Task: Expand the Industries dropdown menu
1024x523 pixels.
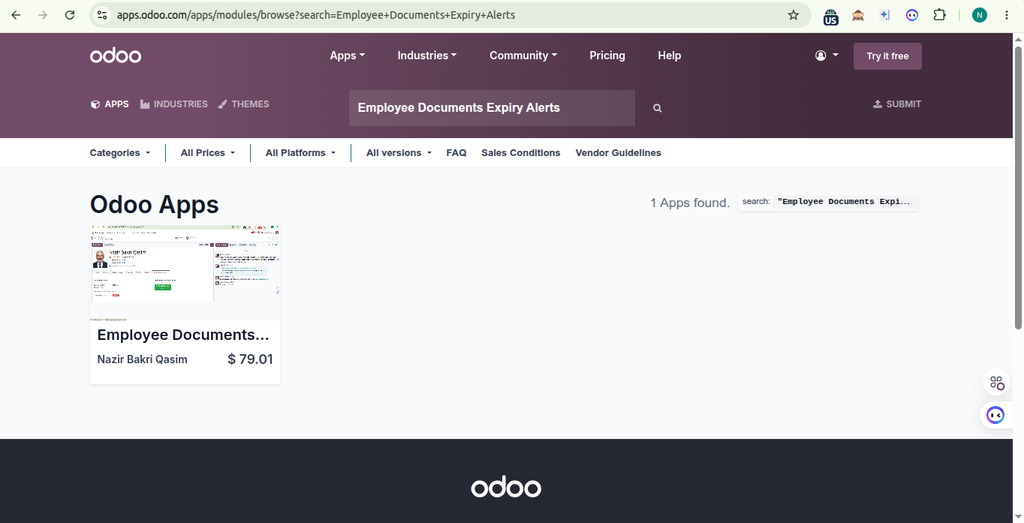Action: [427, 55]
